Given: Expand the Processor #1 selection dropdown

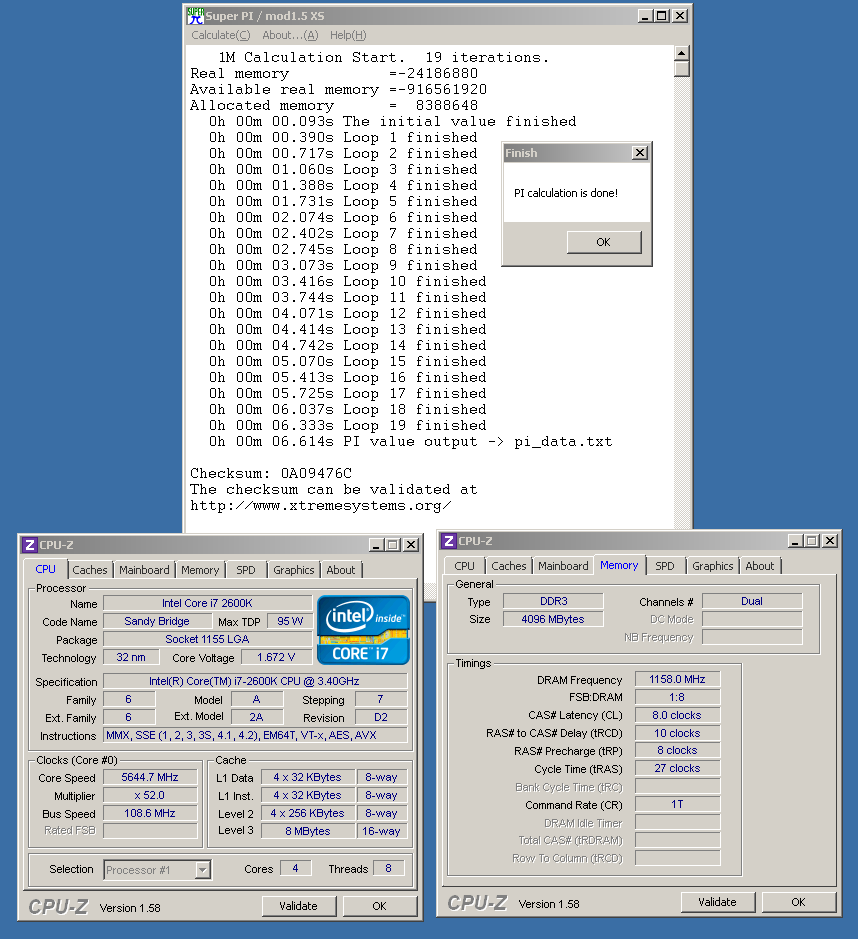Looking at the screenshot, I should 203,870.
